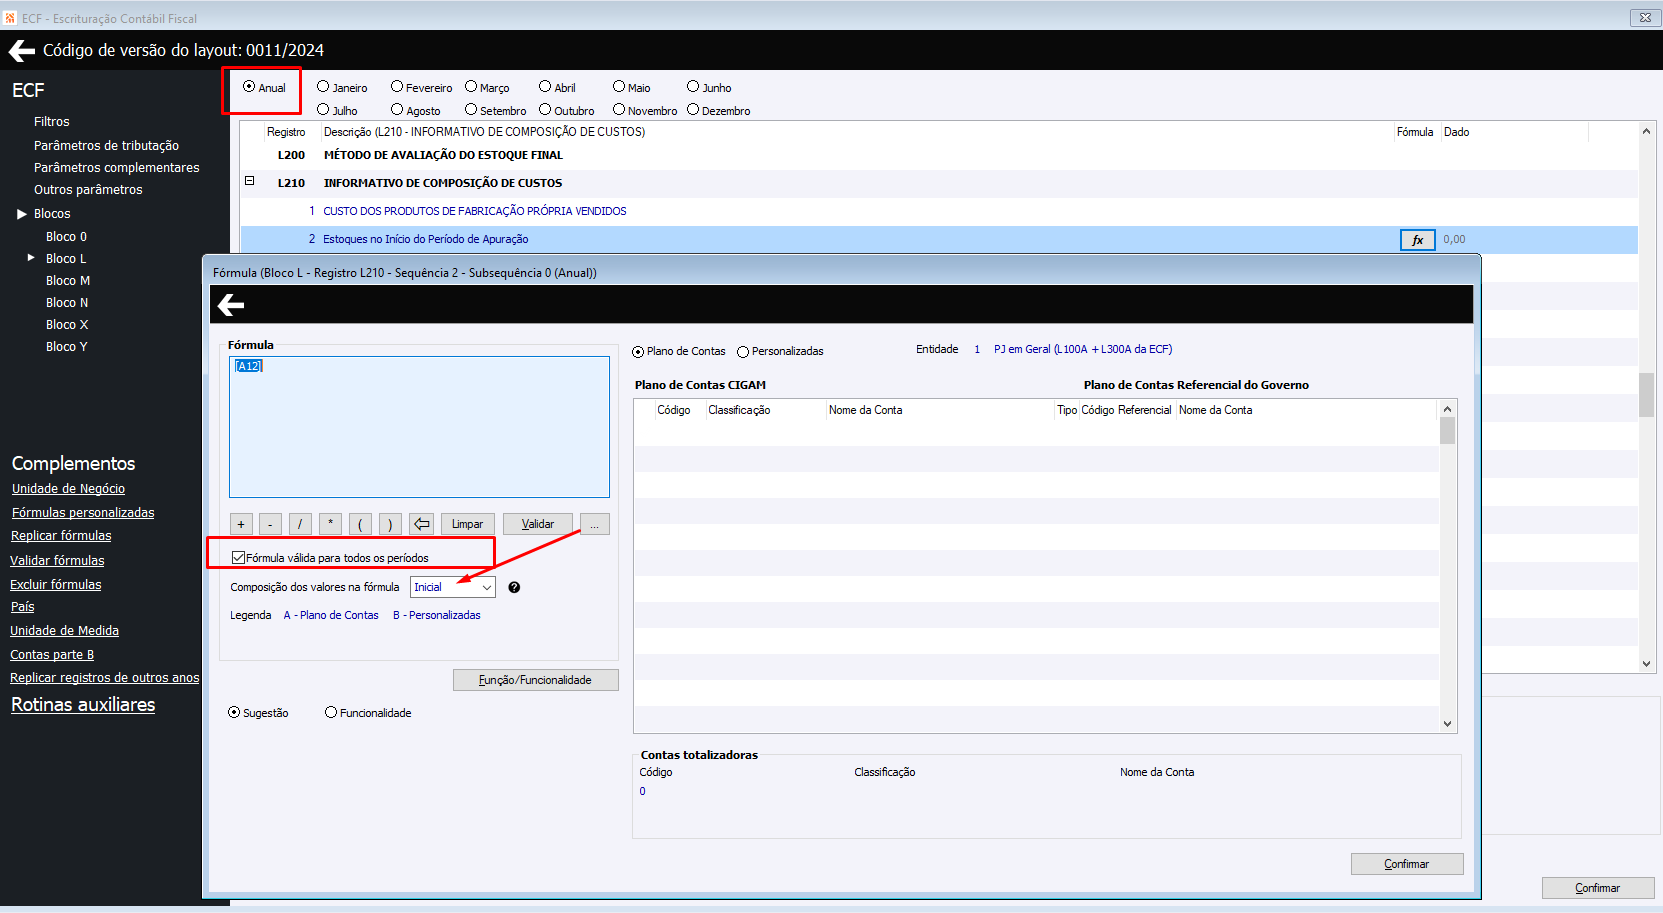Screen dimensions: 1663x913
Task: Open the Unidade de Negócio link
Action: tap(68, 489)
